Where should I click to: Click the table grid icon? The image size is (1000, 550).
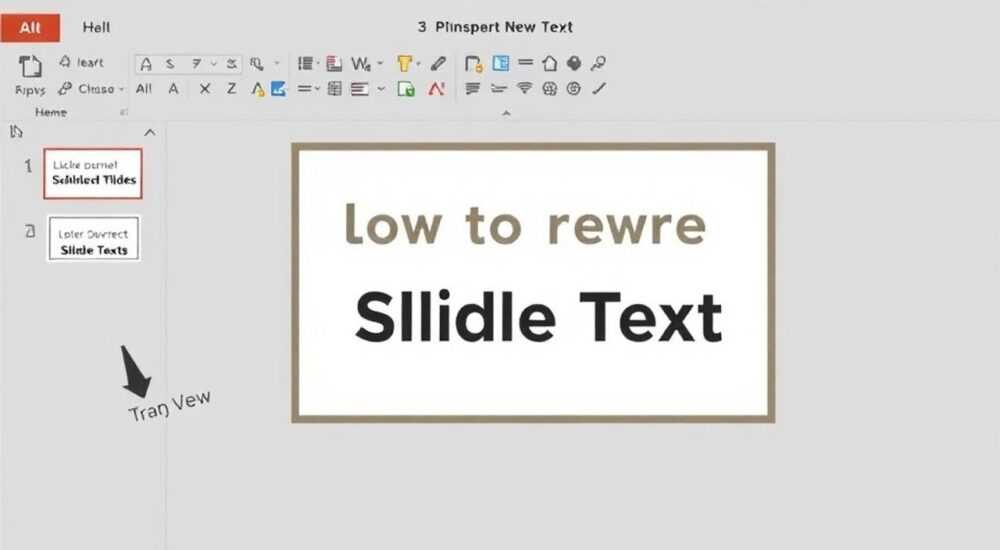click(334, 89)
